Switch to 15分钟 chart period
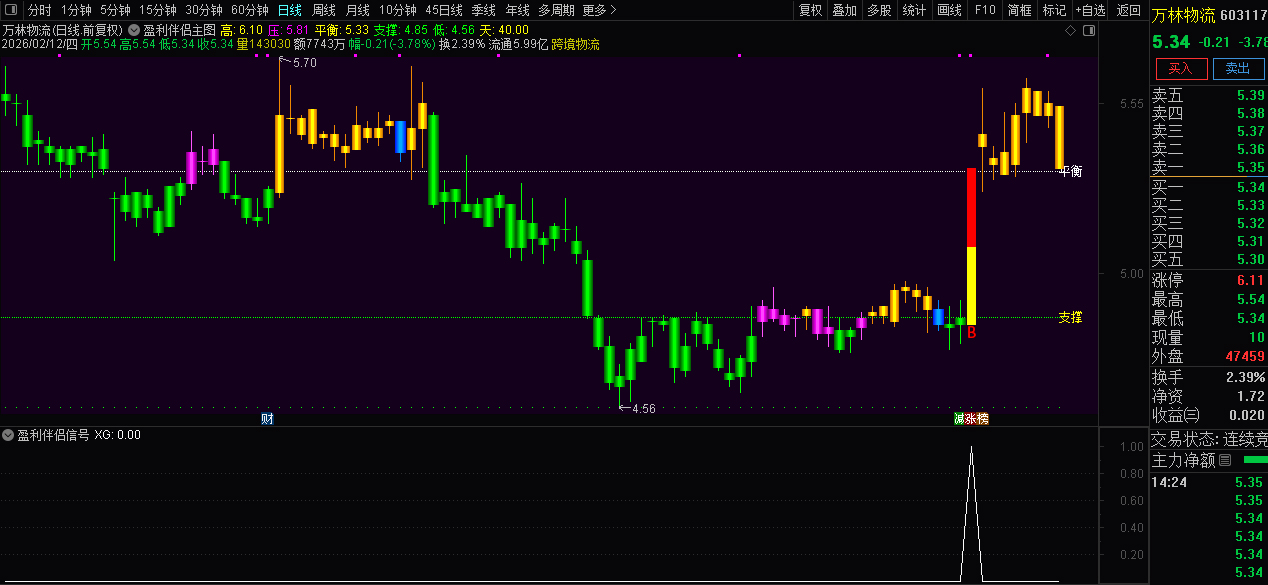The image size is (1268, 585). tap(157, 10)
